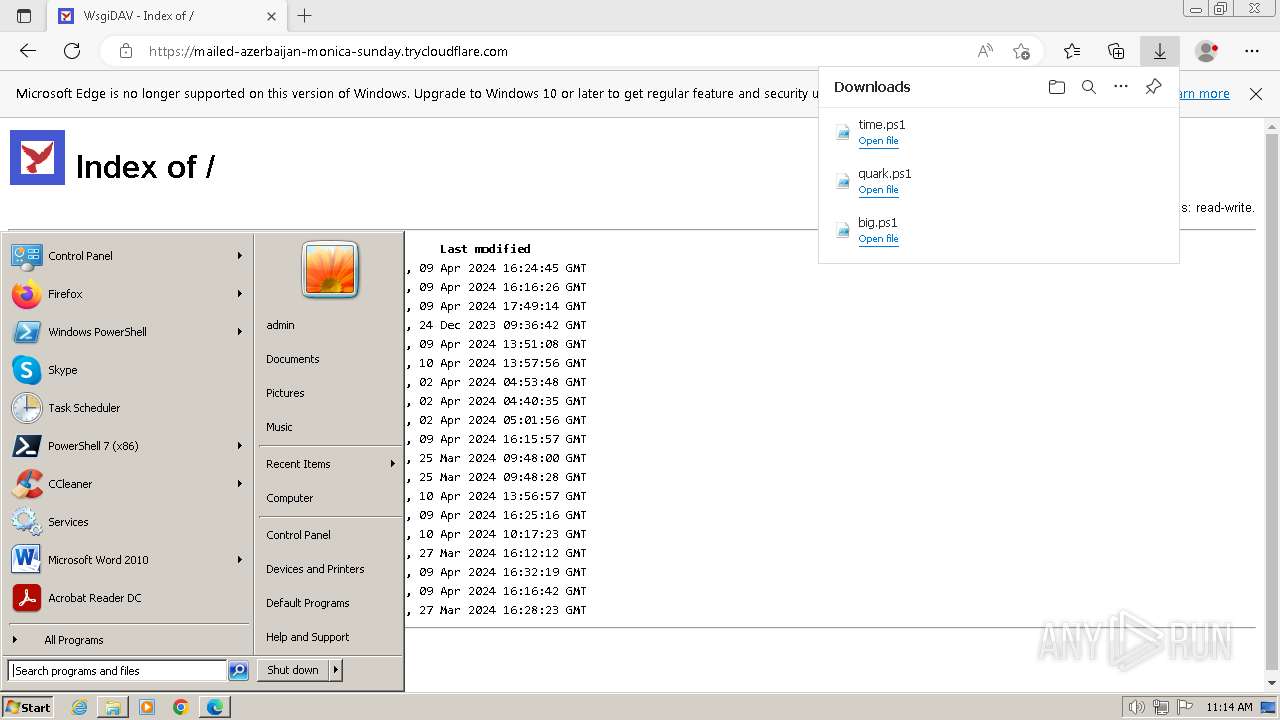
Task: Pin the Downloads panel
Action: (1153, 87)
